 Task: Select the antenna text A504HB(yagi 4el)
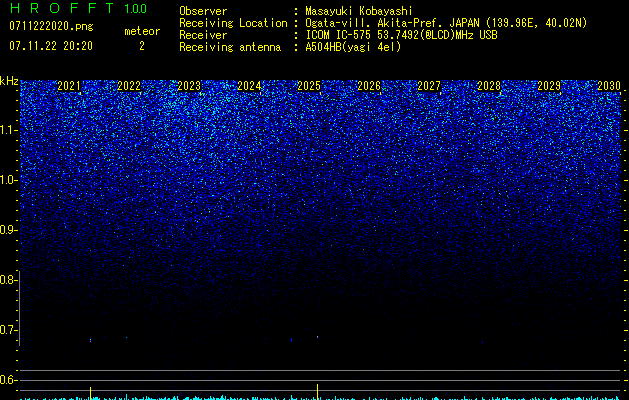pyautogui.click(x=353, y=47)
